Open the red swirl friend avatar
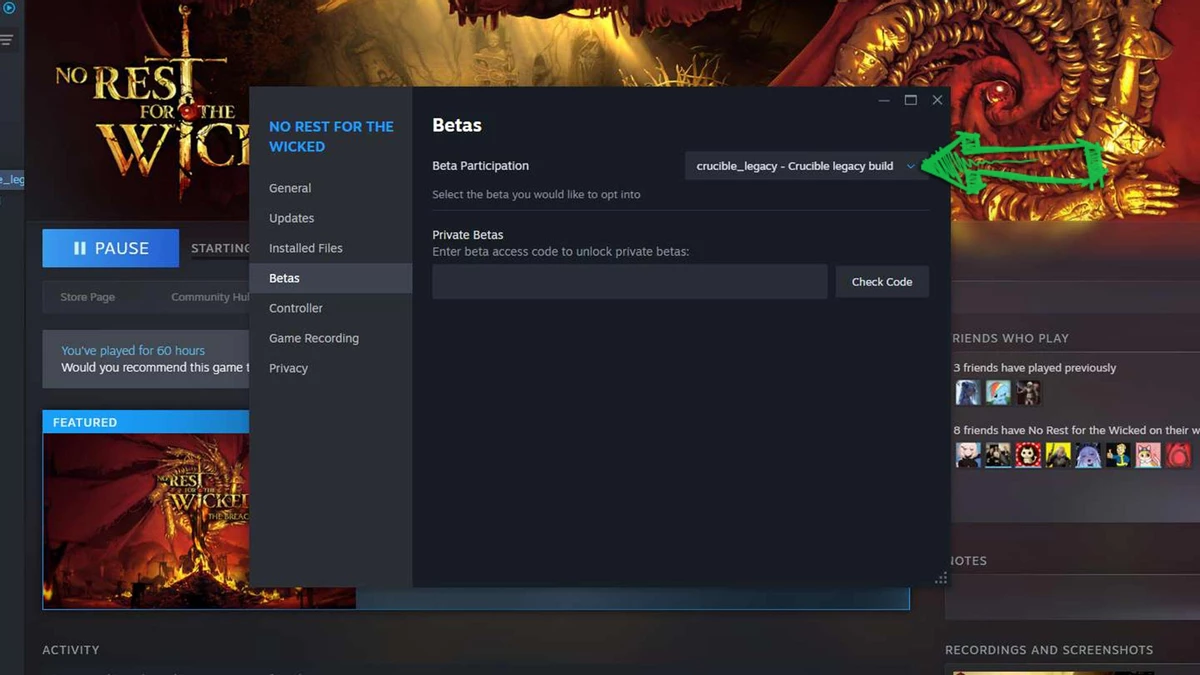This screenshot has width=1200, height=675. coord(1178,456)
